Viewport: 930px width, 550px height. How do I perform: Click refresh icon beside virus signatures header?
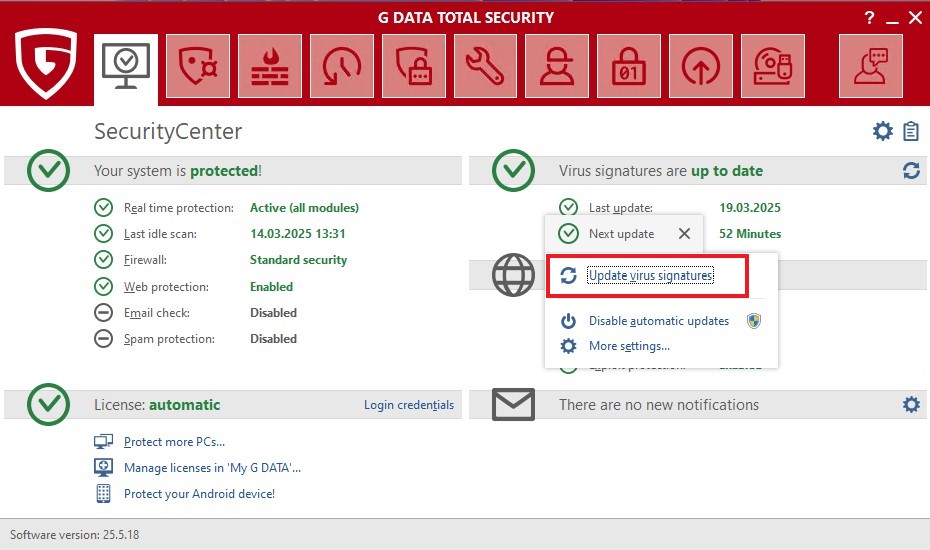click(x=911, y=171)
